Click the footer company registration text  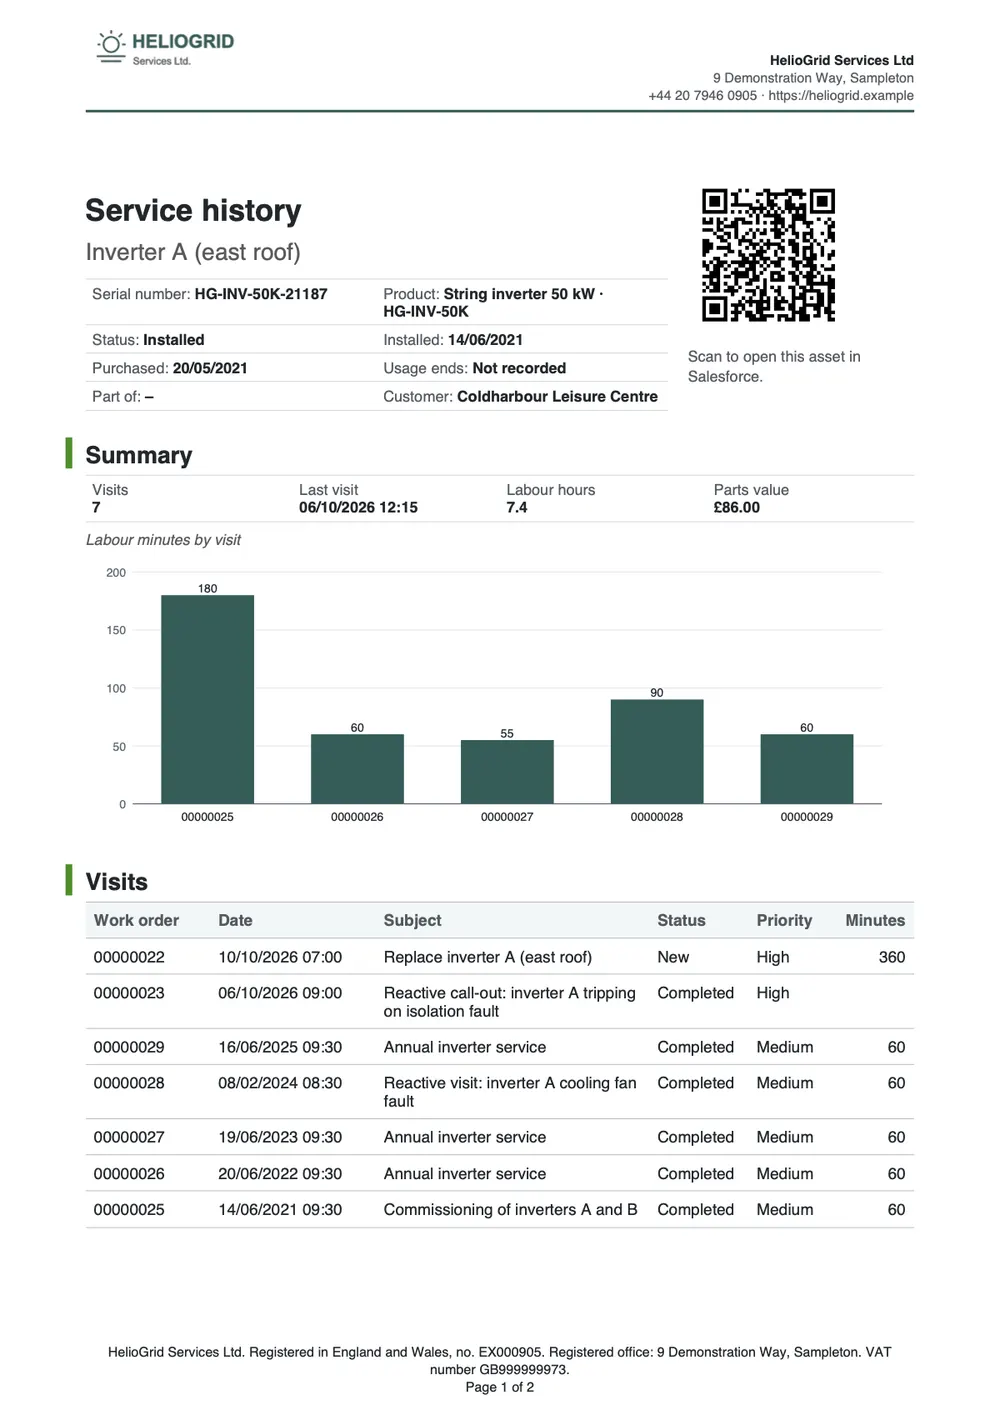[x=500, y=1361]
